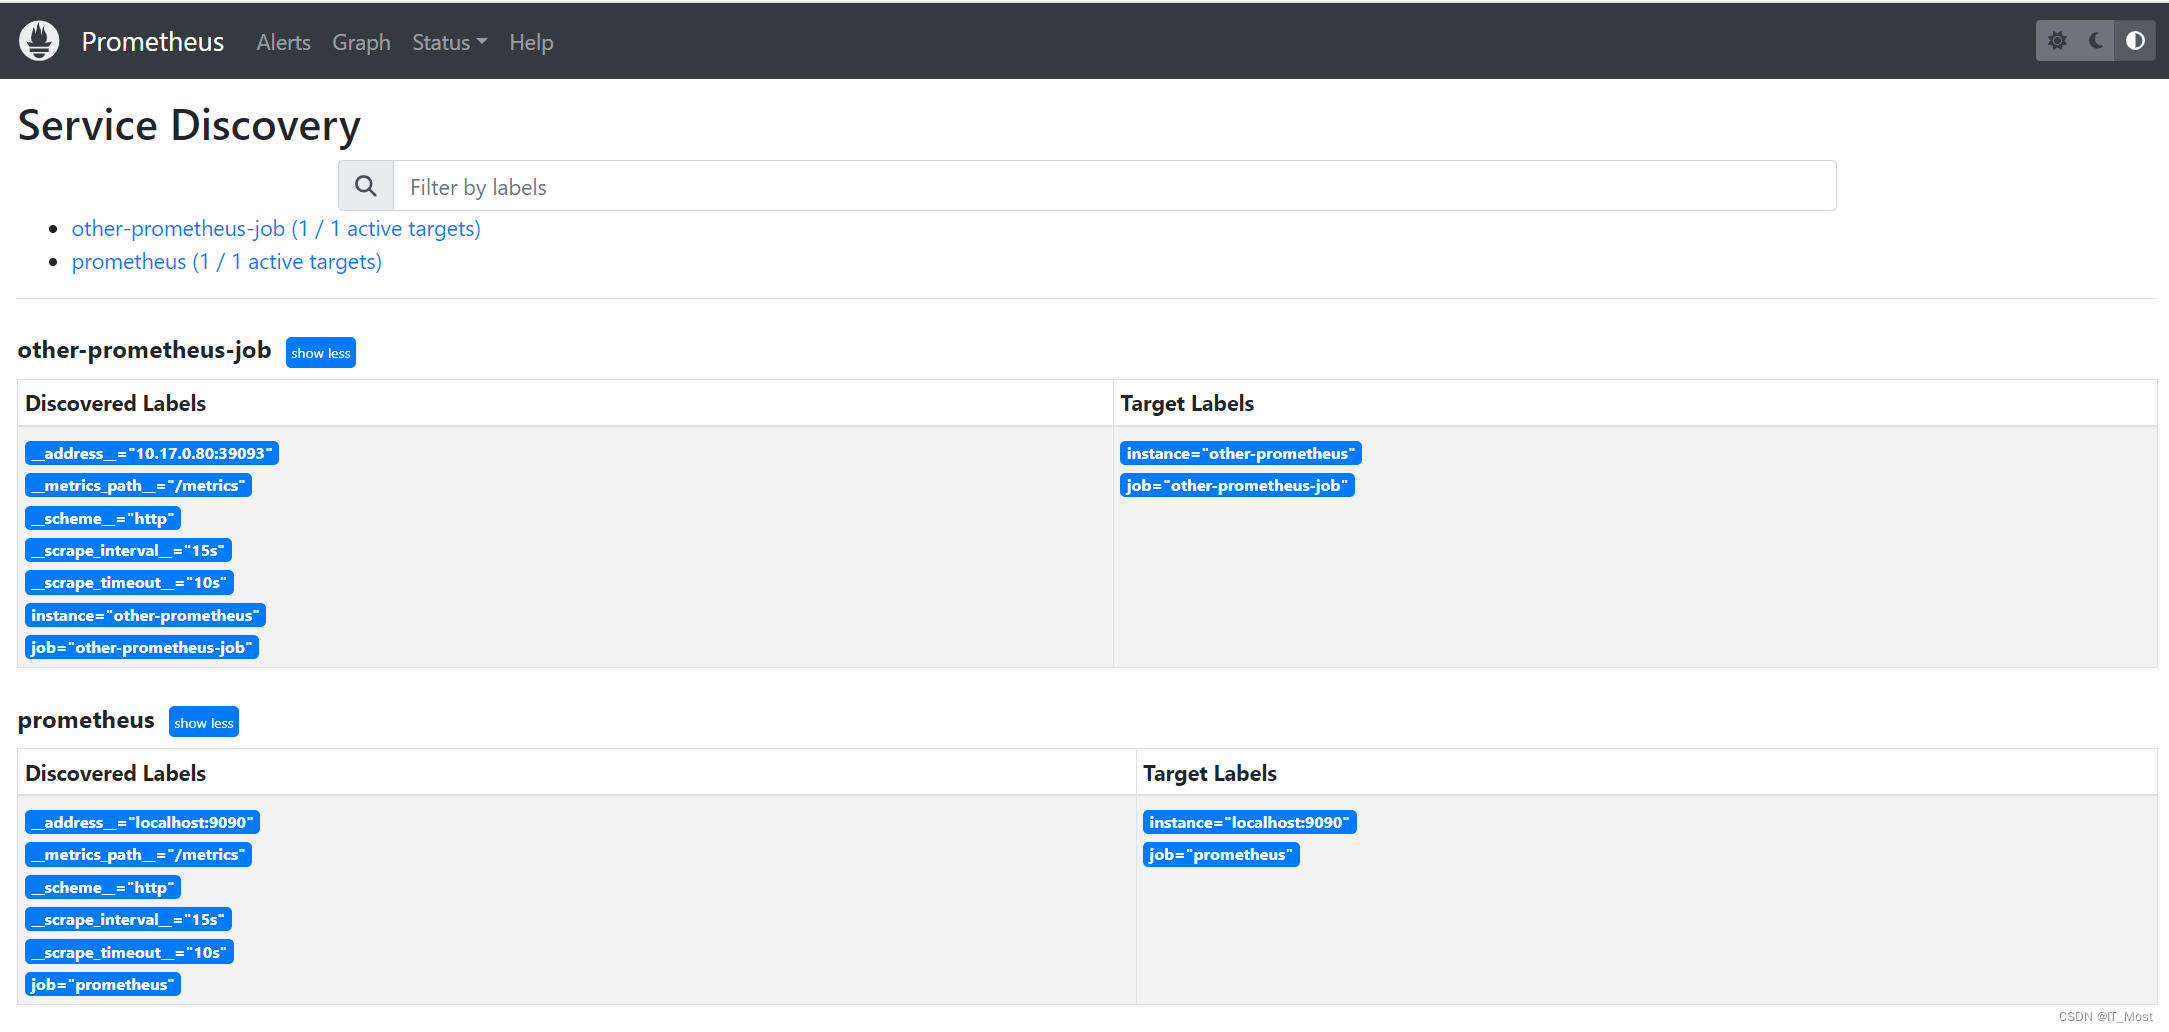Click target label job="other-prometheus-job"
The height and width of the screenshot is (1032, 2169).
point(1237,486)
